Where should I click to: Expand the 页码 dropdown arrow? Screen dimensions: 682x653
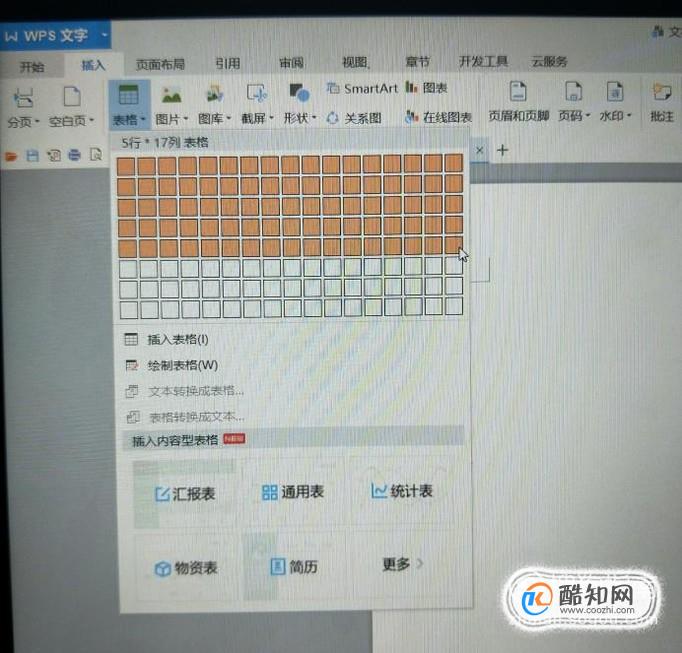(588, 116)
